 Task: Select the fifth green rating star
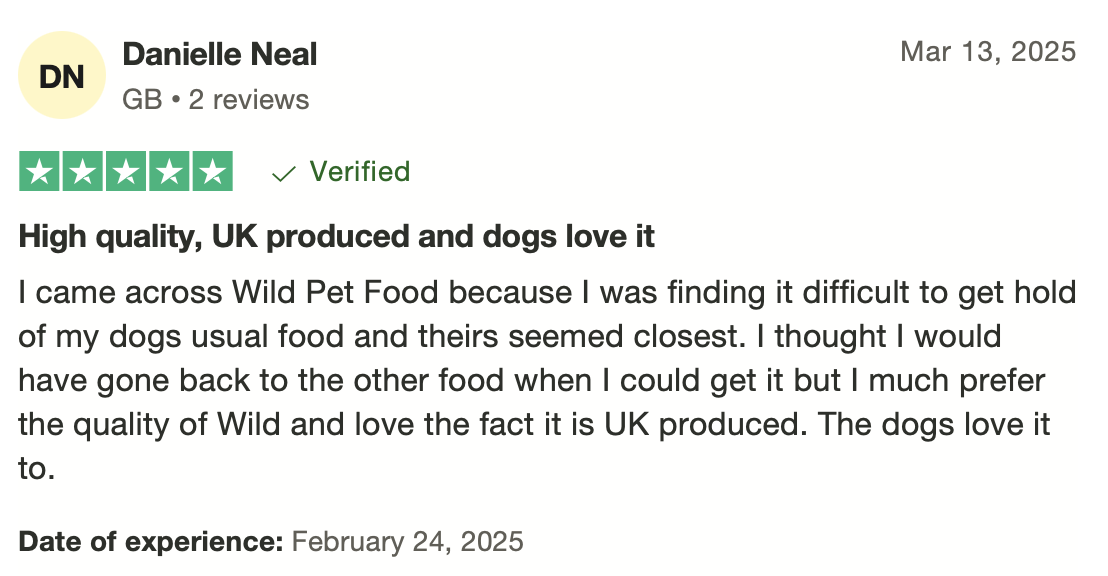pos(212,171)
